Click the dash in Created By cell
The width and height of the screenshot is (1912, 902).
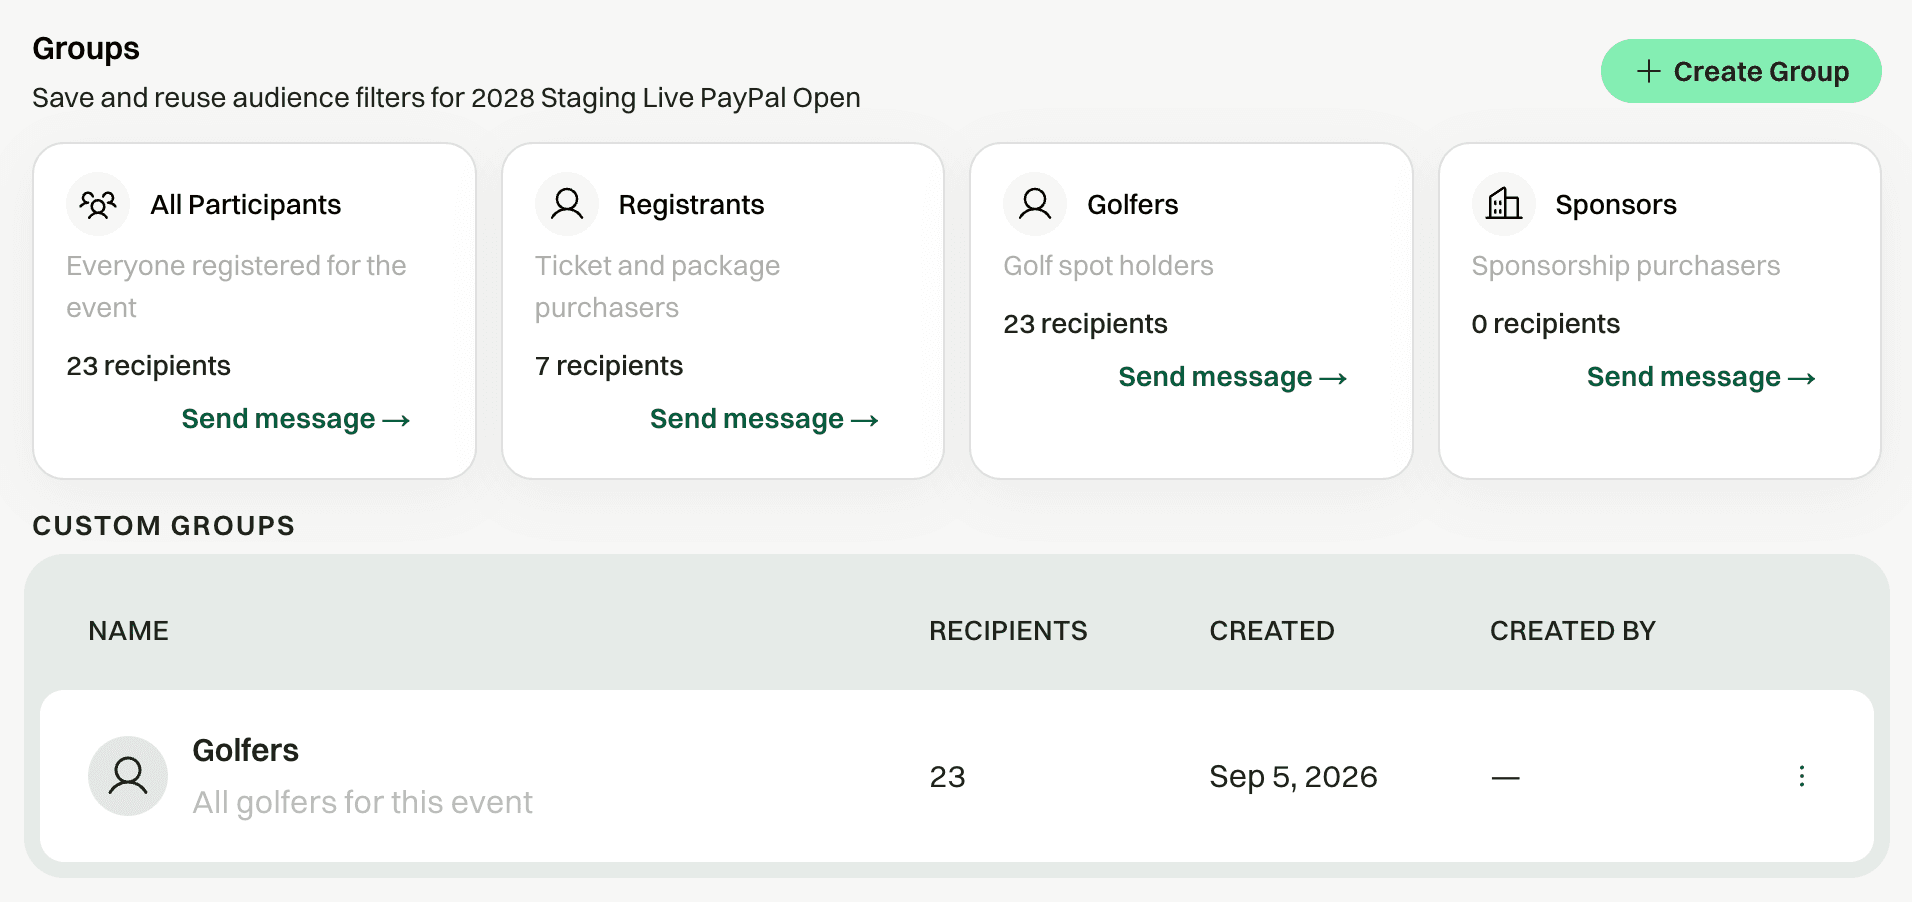(x=1505, y=777)
